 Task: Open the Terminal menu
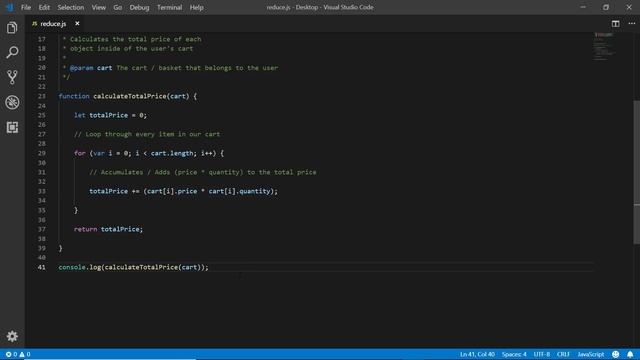pos(169,7)
